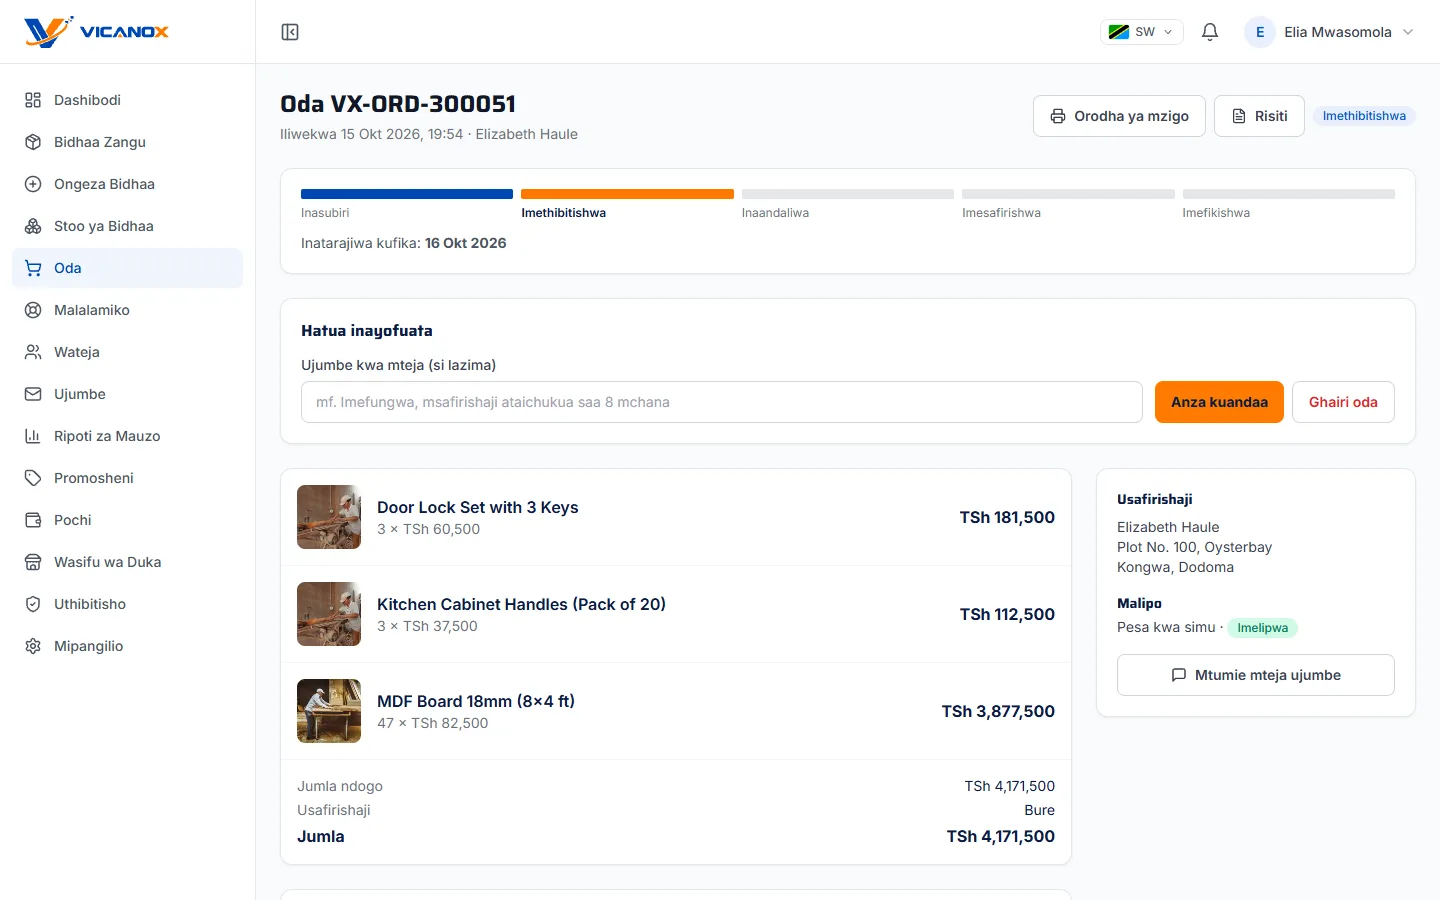Click the Ongeza Bidhaa plus icon
This screenshot has height=900, width=1440.
coord(33,184)
